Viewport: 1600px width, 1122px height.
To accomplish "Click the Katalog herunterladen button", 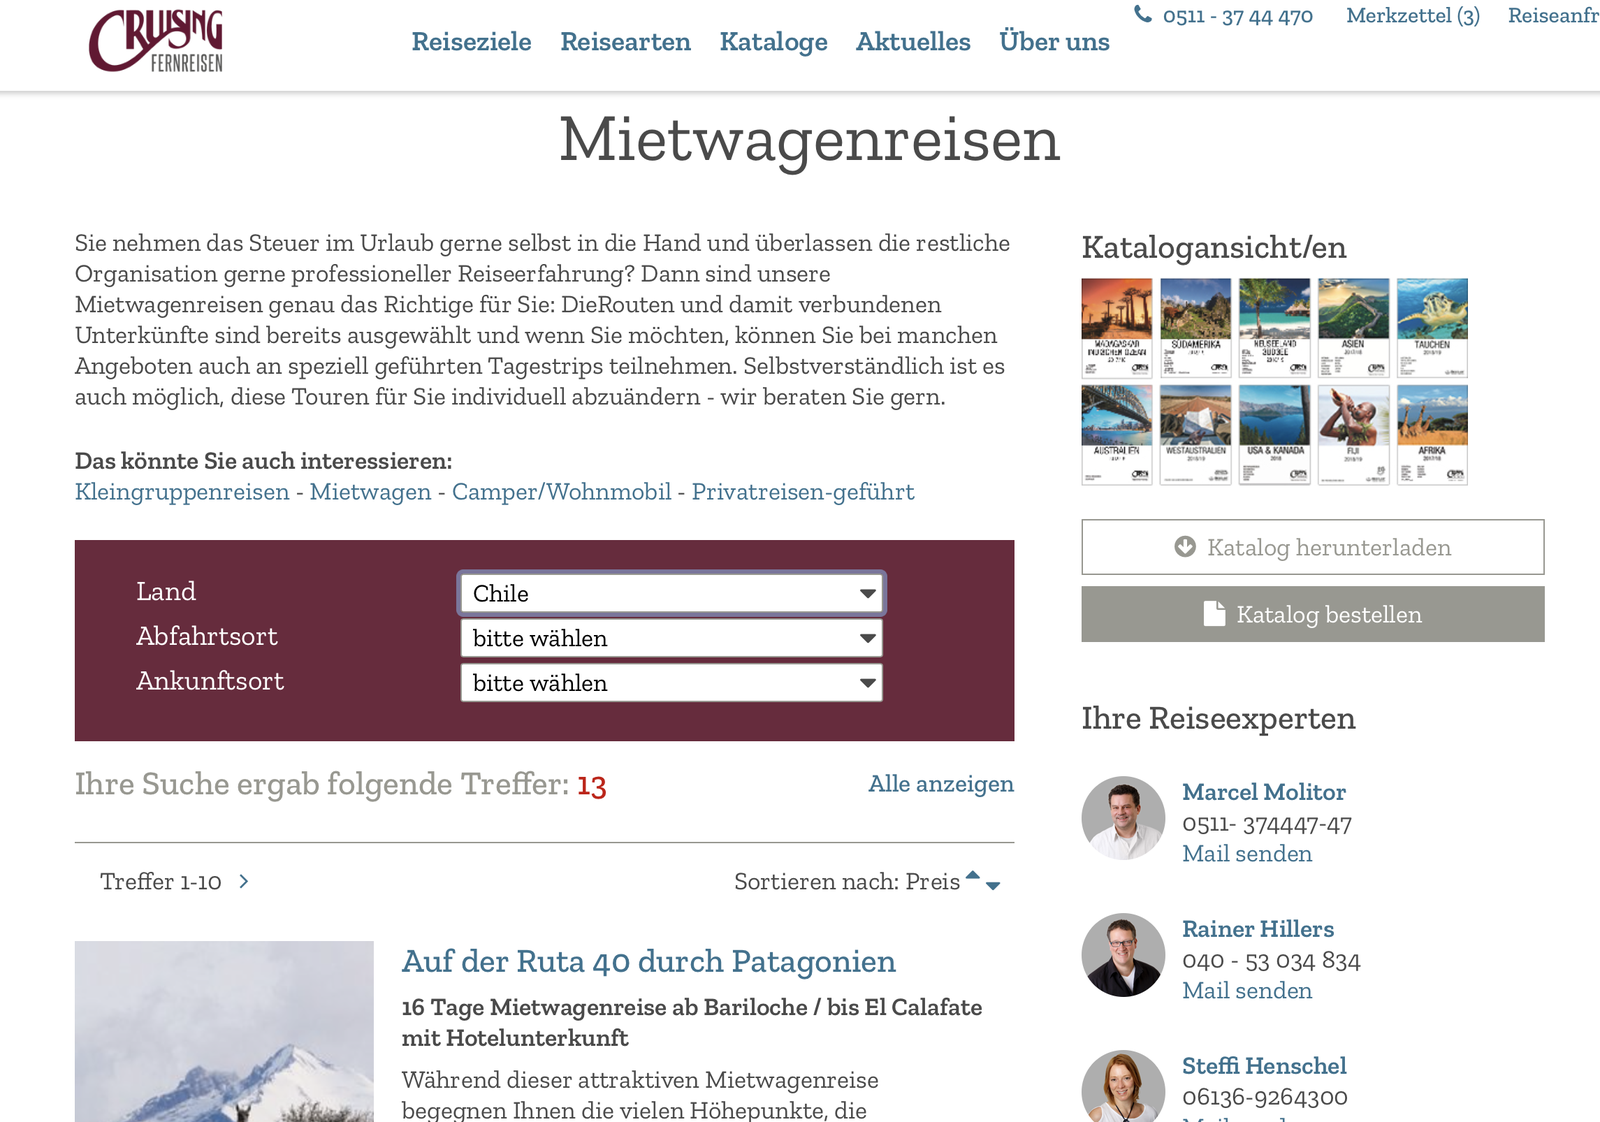I will click(1312, 547).
